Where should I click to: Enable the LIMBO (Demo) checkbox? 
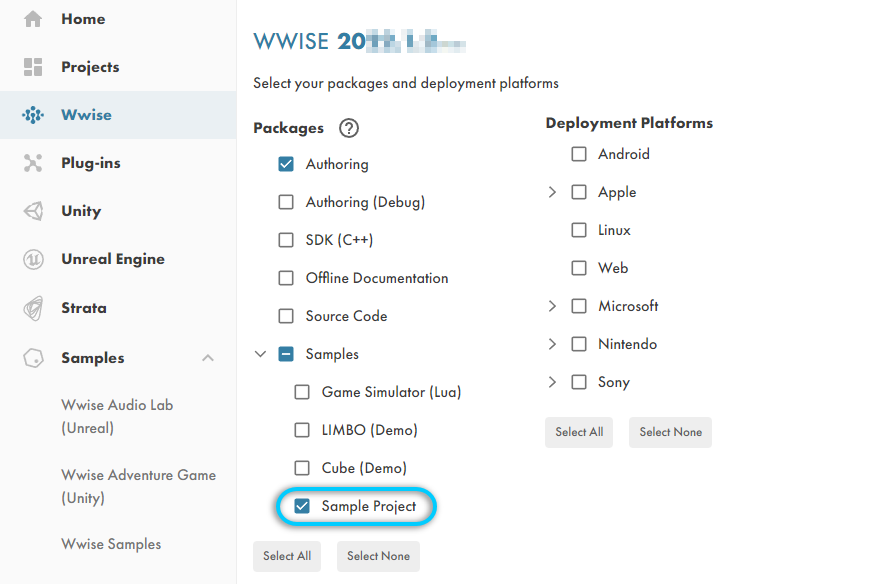pyautogui.click(x=302, y=430)
